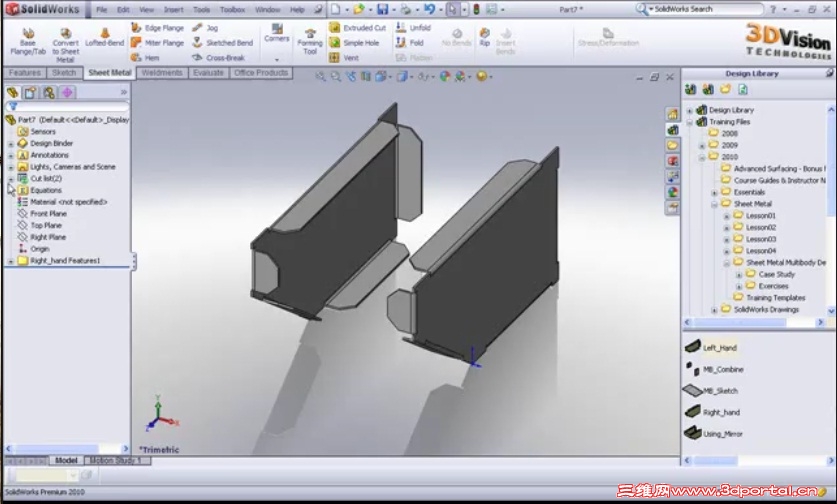837x504 pixels.
Task: Open the FeatureManager design tree tab
Action: (12, 92)
